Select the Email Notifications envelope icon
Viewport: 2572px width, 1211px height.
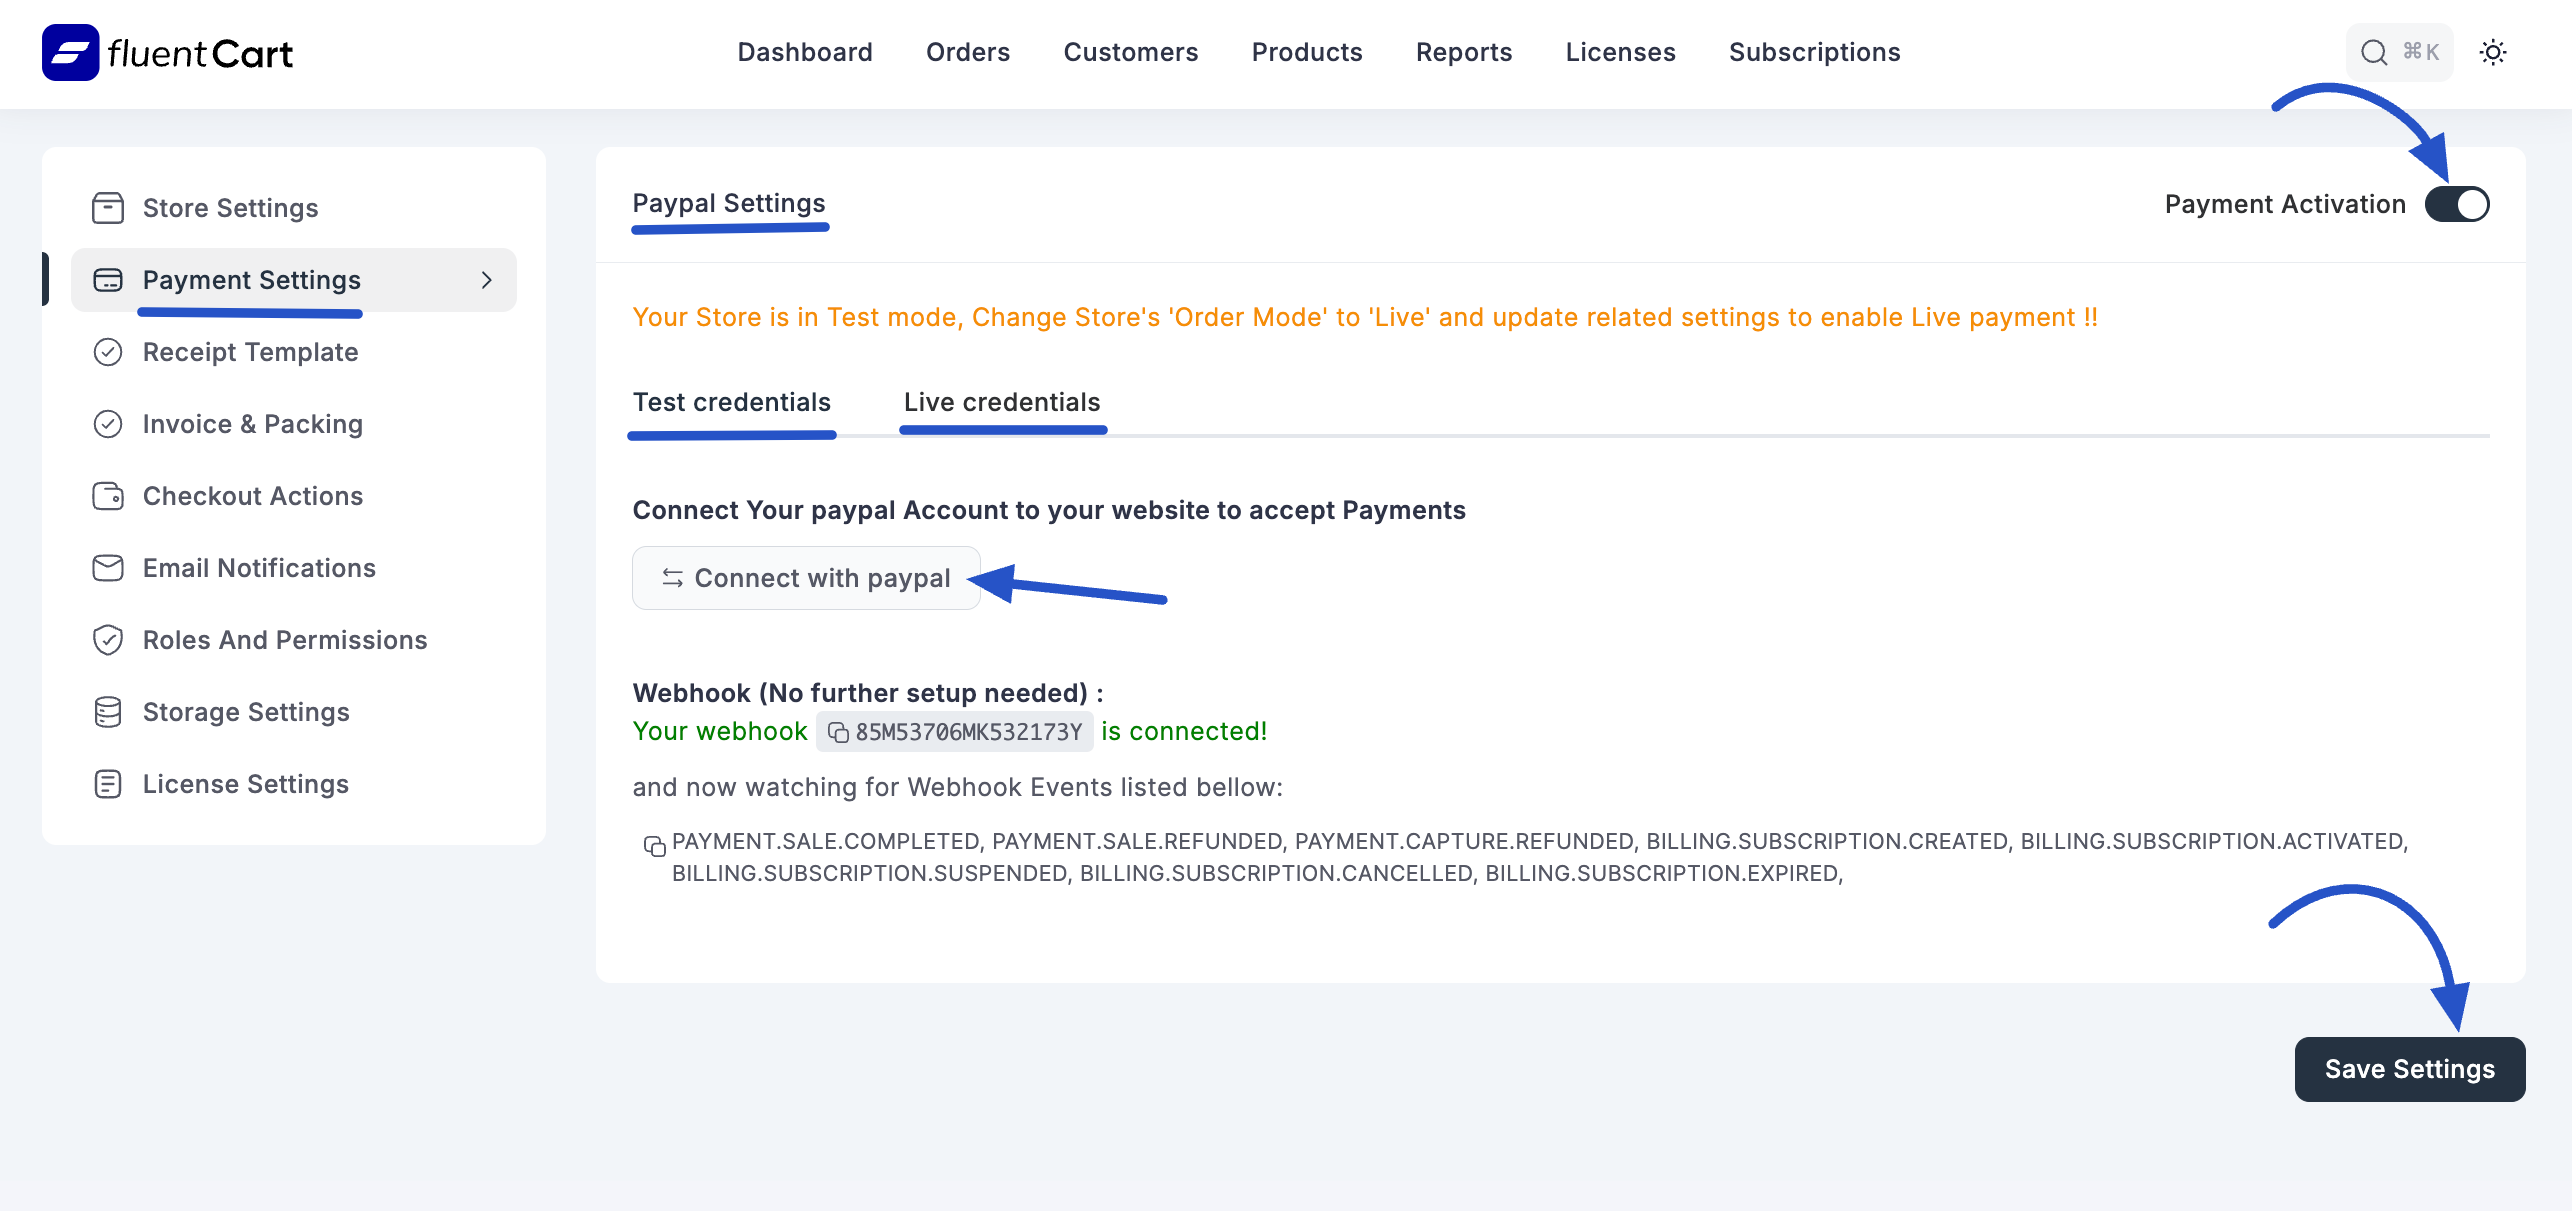coord(109,567)
